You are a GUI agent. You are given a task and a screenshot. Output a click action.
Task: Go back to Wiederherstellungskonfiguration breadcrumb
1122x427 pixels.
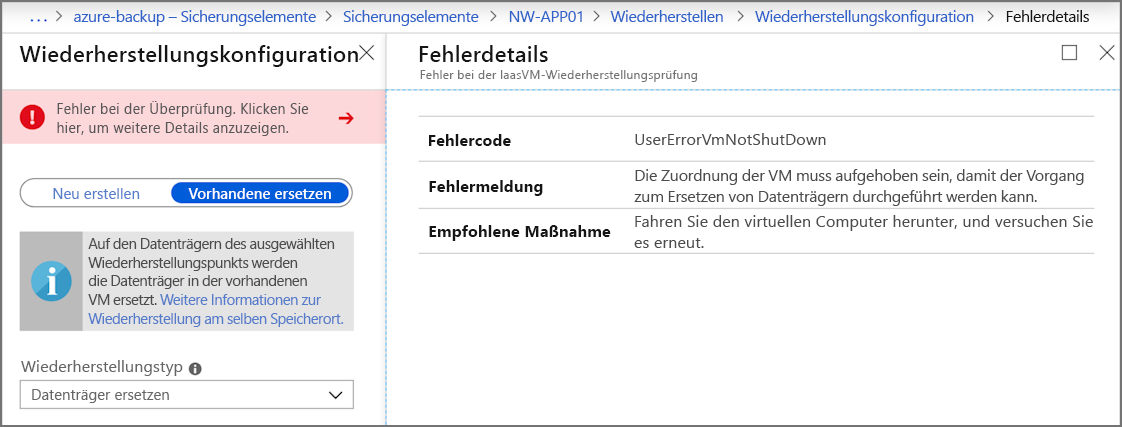(x=864, y=16)
